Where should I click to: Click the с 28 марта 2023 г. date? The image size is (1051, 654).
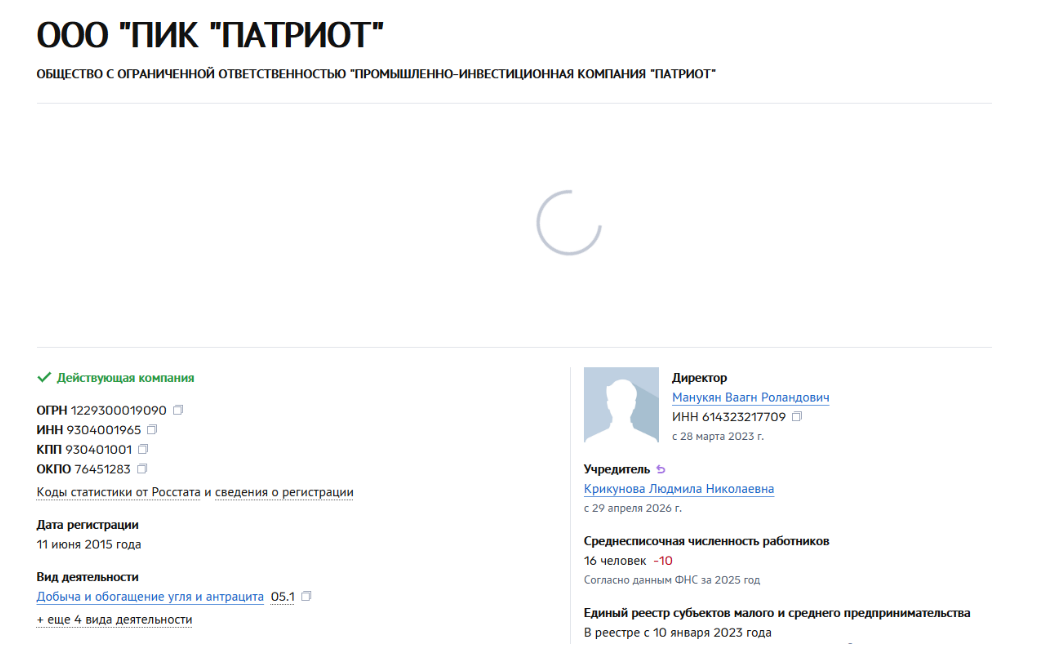(x=718, y=436)
